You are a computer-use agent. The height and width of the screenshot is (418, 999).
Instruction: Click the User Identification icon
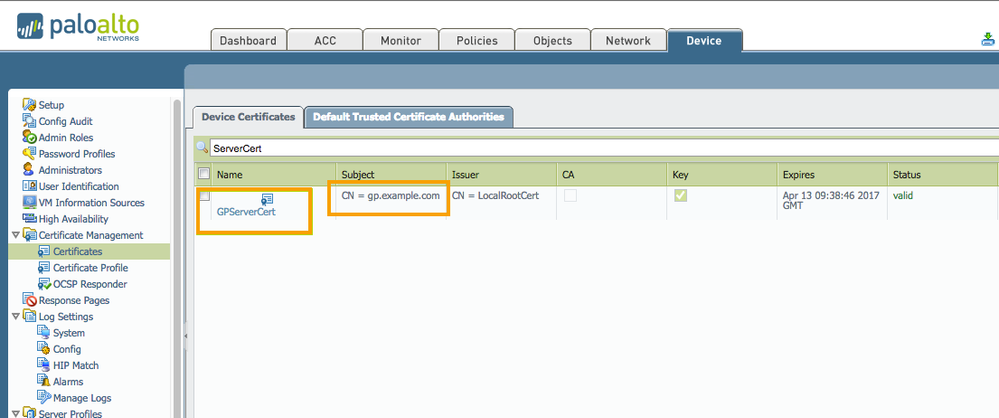(29, 186)
